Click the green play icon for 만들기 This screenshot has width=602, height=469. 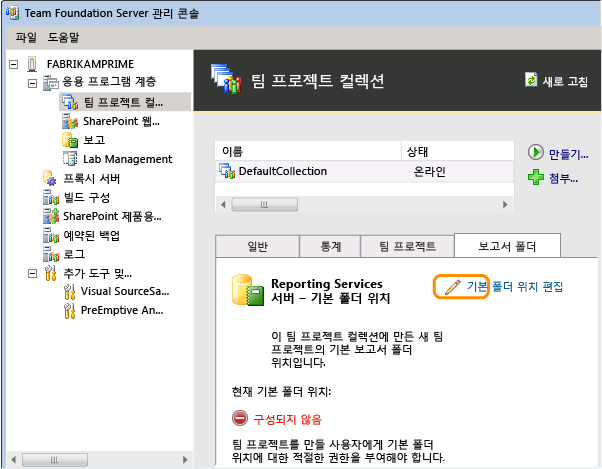click(536, 152)
